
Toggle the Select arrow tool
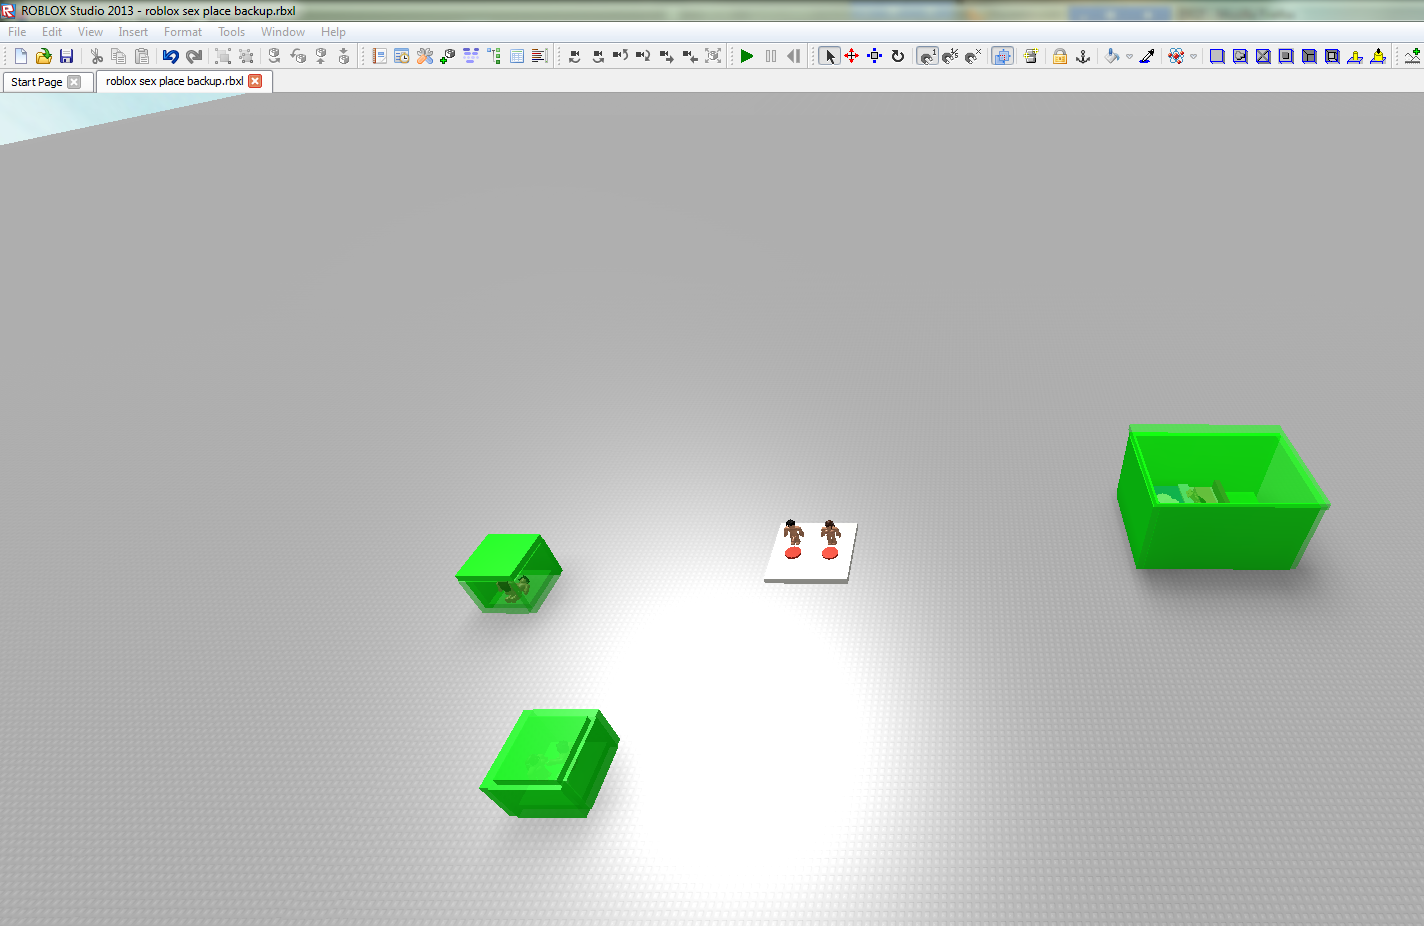tap(829, 56)
